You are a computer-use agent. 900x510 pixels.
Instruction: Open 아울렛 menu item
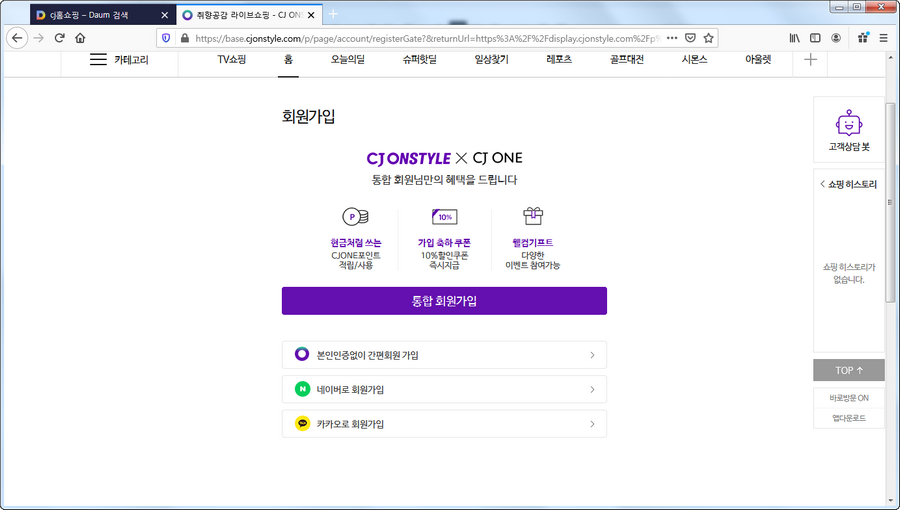point(758,59)
